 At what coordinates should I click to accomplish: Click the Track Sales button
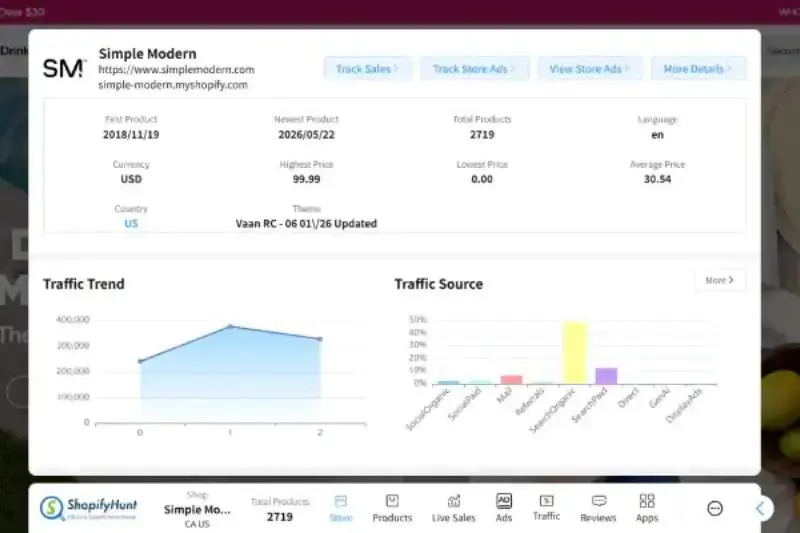pyautogui.click(x=367, y=69)
